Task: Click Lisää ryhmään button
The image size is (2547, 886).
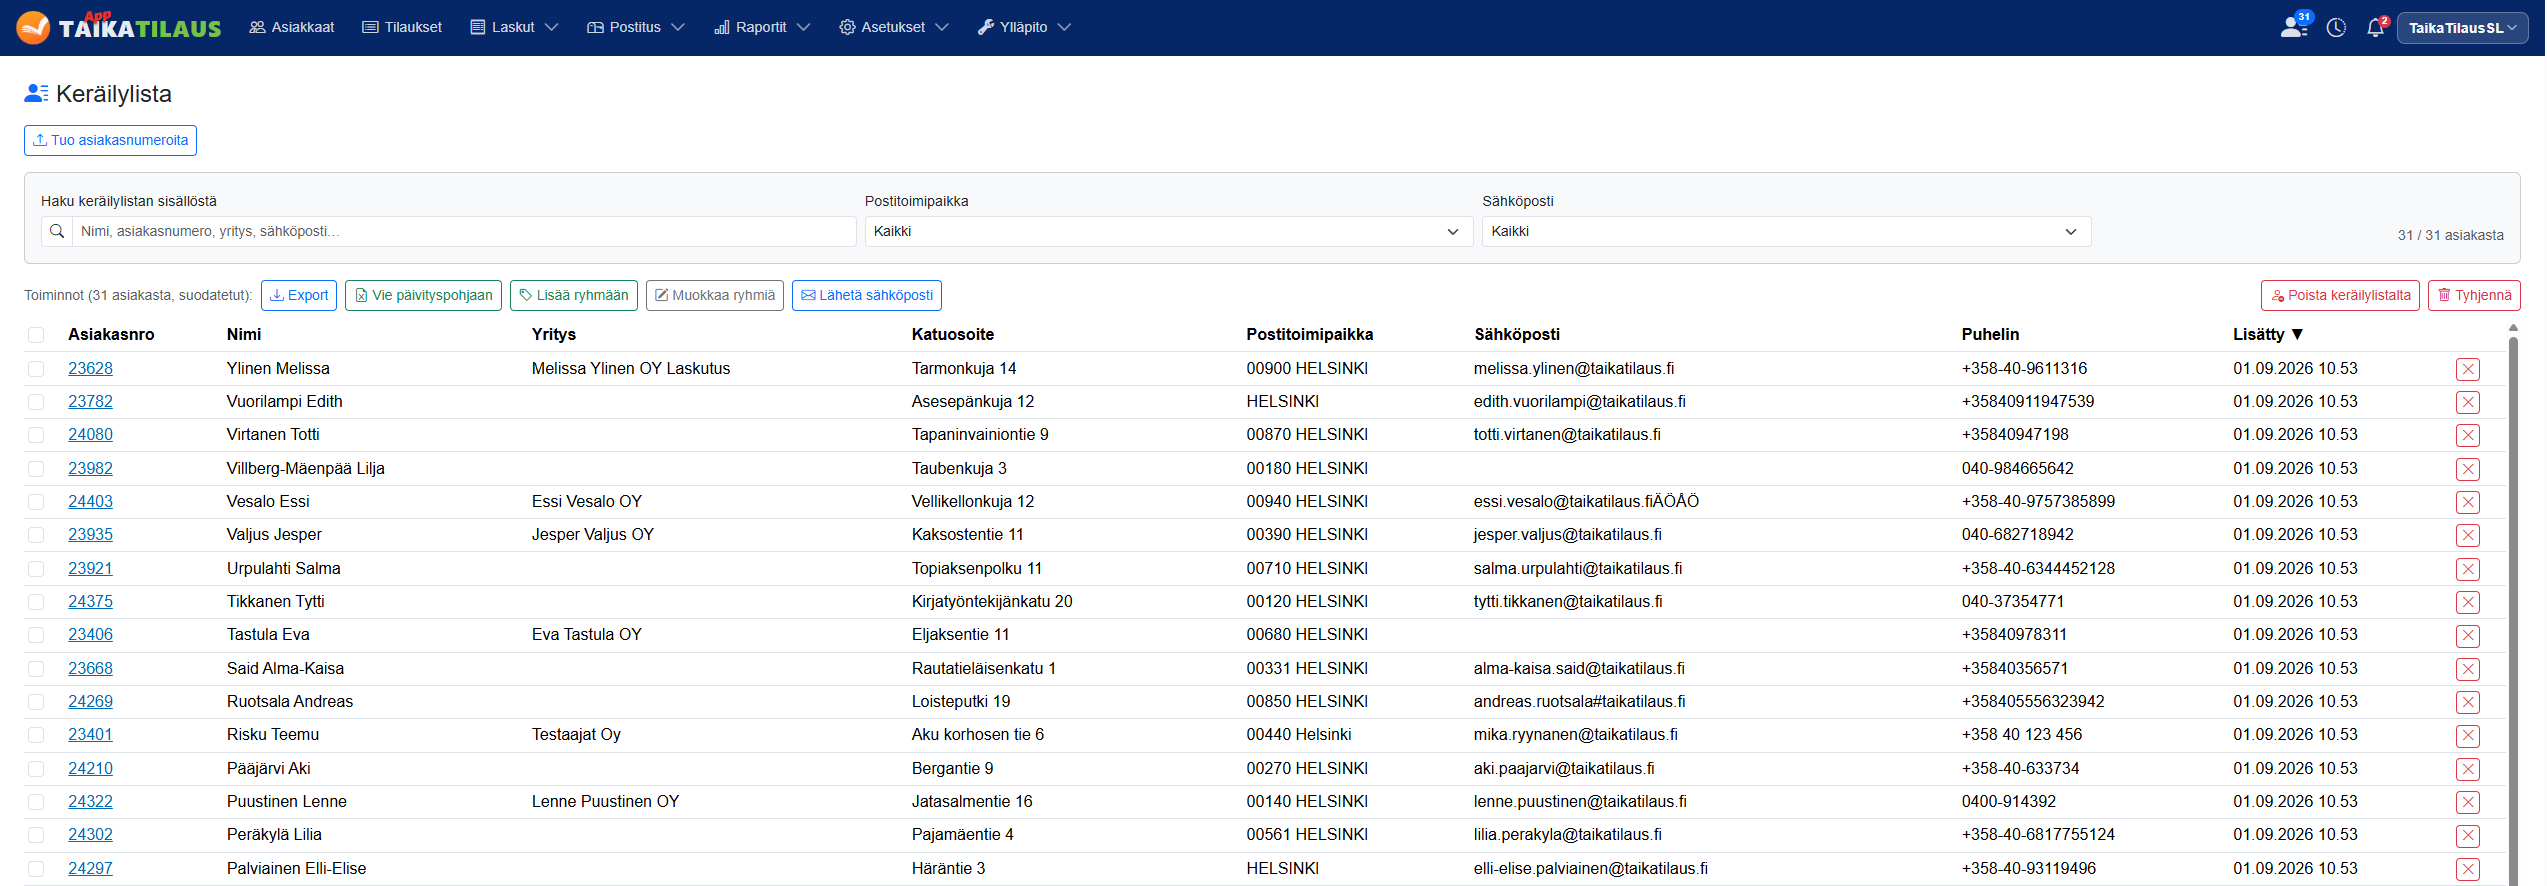Action: point(574,295)
